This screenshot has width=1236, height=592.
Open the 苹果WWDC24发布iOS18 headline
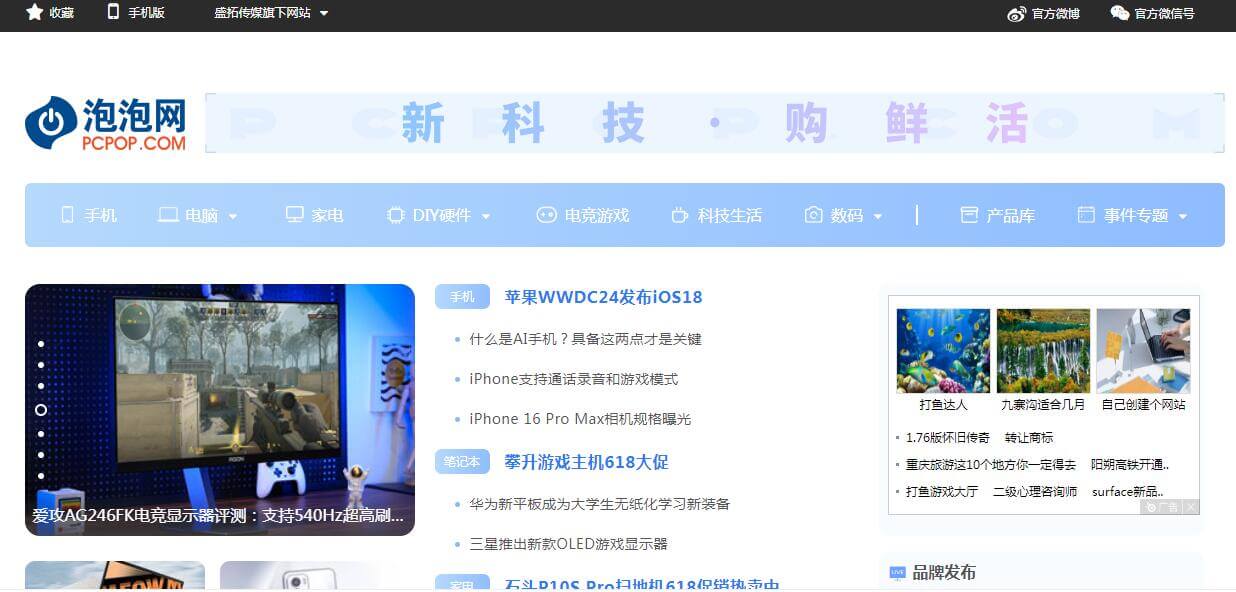pos(603,297)
